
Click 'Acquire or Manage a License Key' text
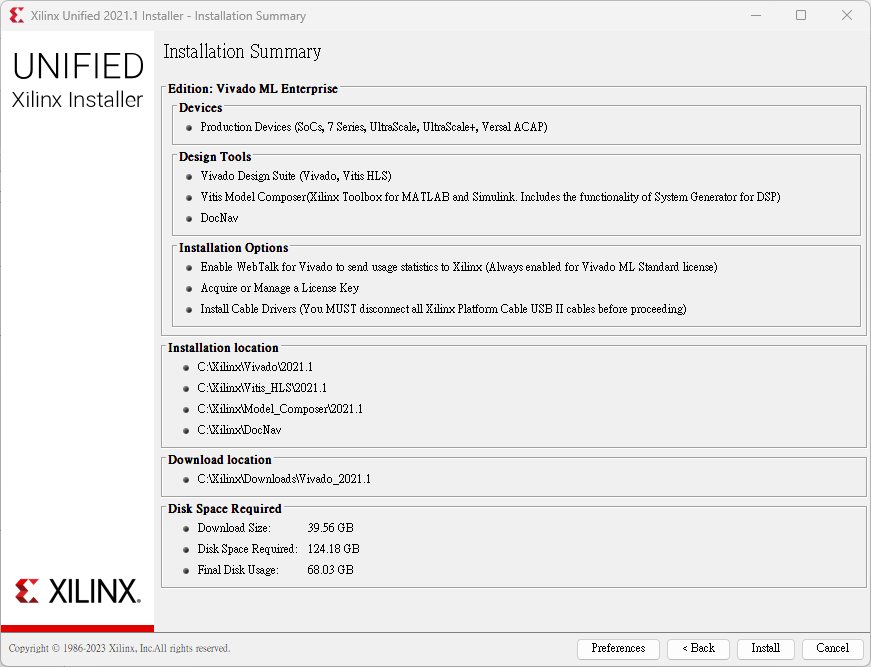point(279,288)
